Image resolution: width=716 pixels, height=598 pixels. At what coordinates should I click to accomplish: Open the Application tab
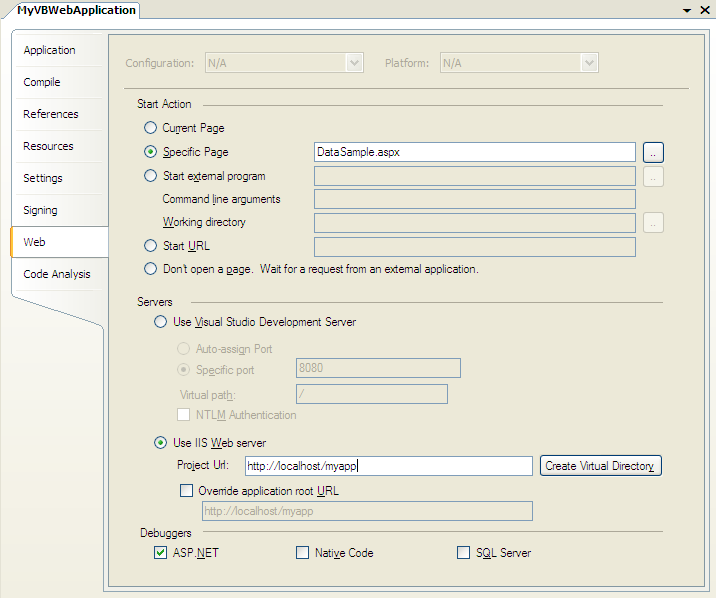50,50
